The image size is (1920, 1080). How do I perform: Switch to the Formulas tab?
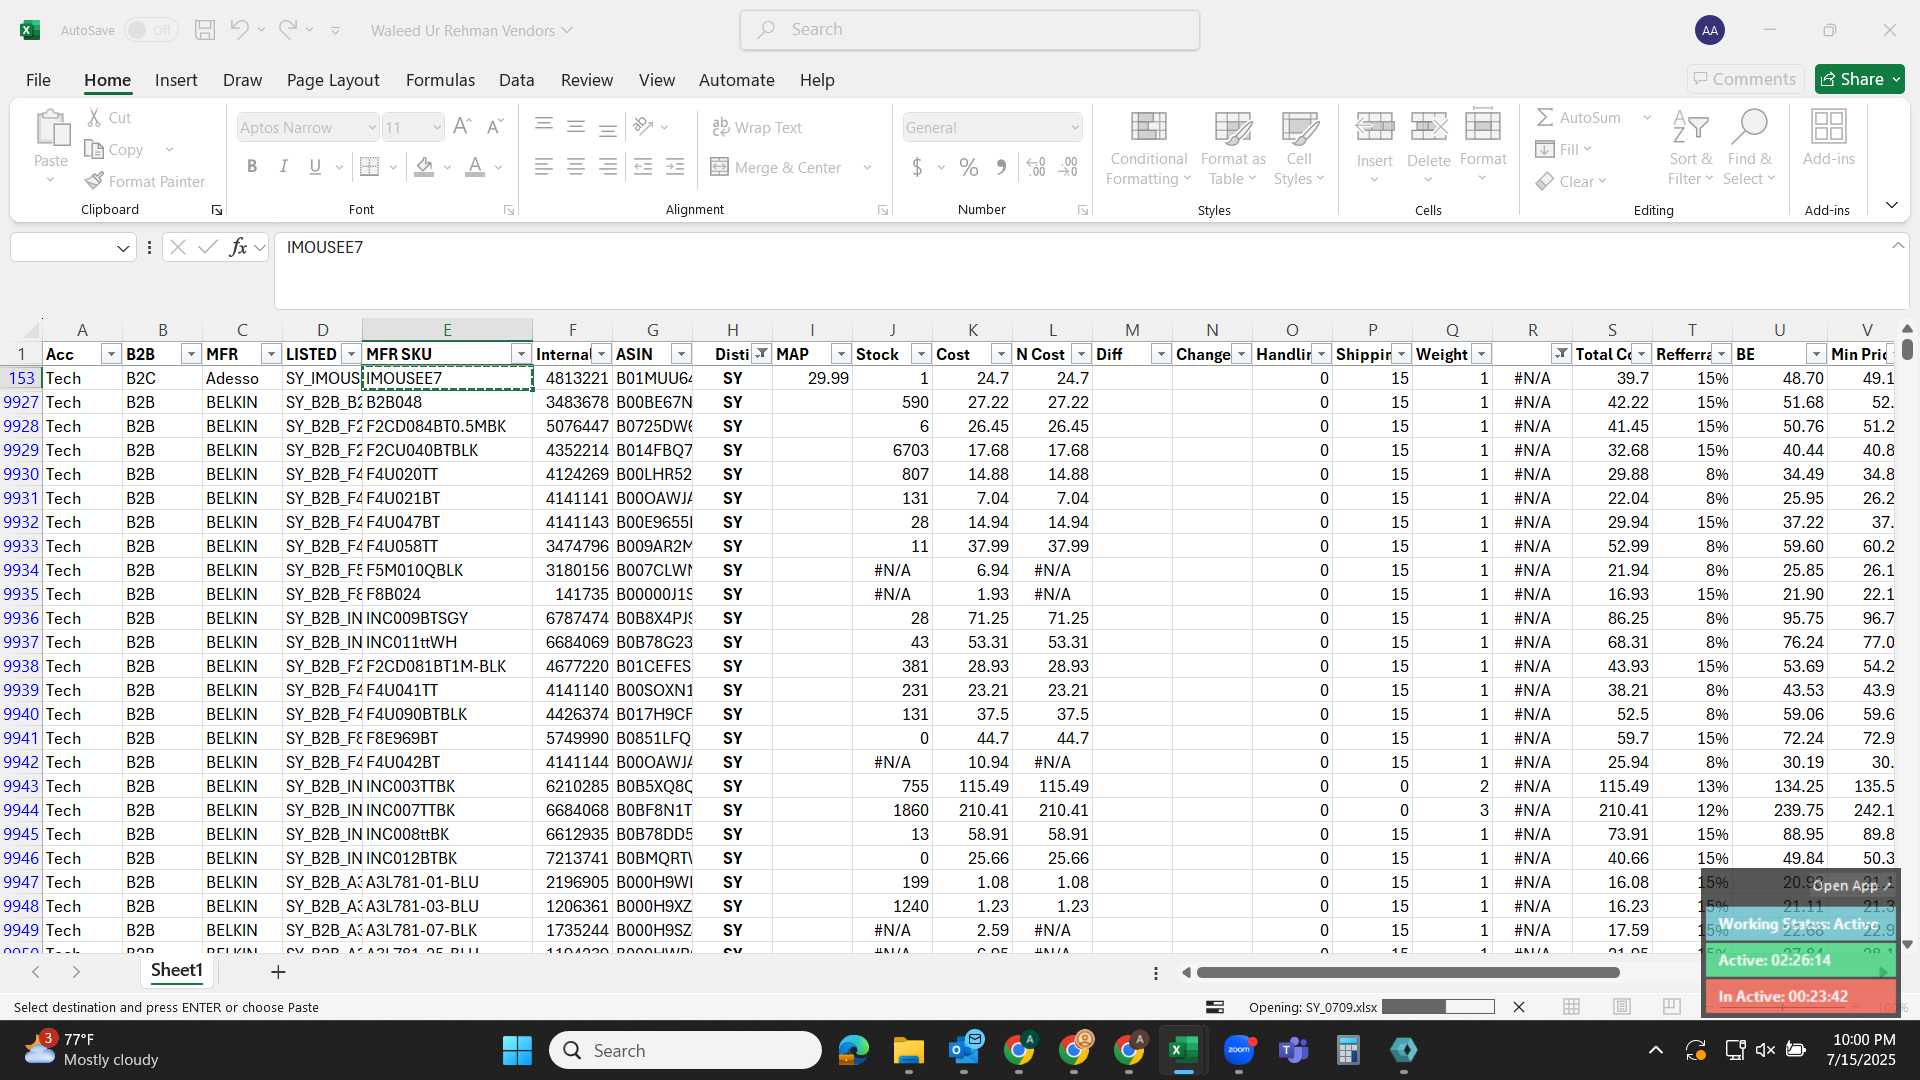pyautogui.click(x=440, y=79)
